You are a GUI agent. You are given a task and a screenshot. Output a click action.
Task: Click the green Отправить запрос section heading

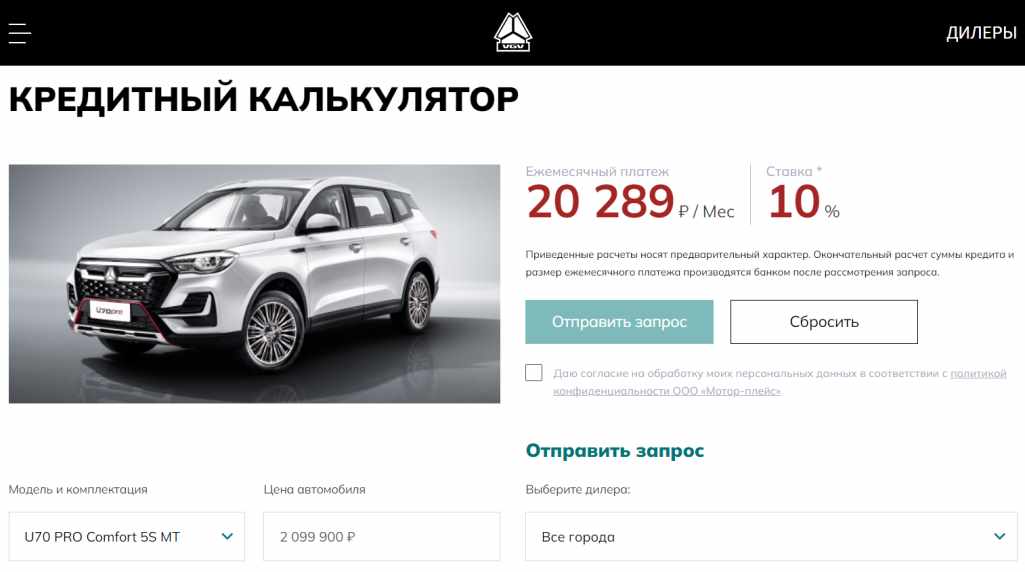tap(614, 450)
